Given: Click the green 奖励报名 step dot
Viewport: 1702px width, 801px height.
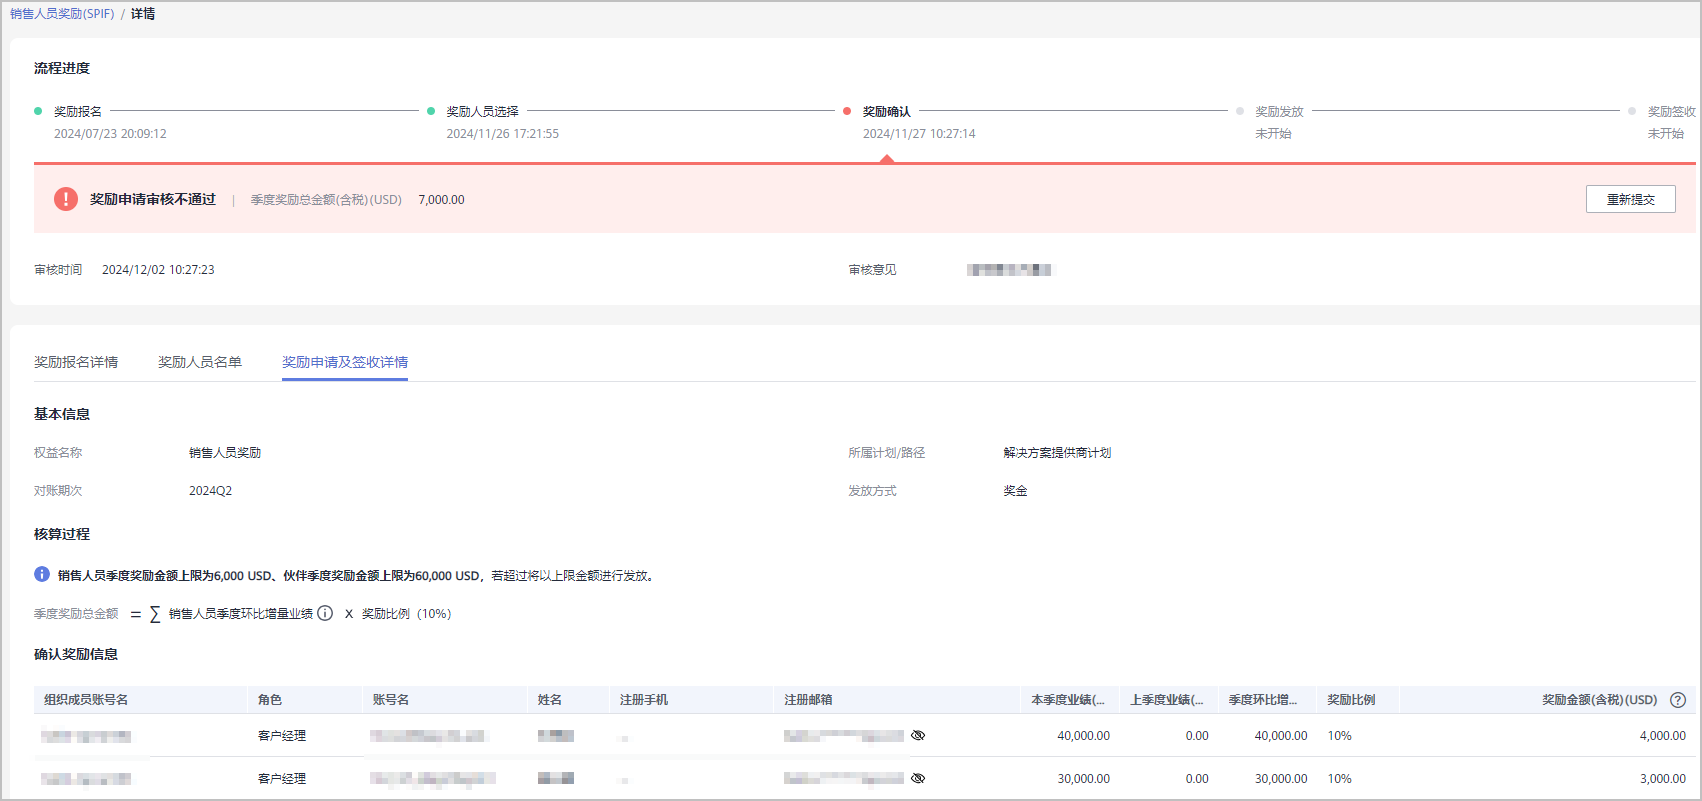Looking at the screenshot, I should [x=38, y=112].
